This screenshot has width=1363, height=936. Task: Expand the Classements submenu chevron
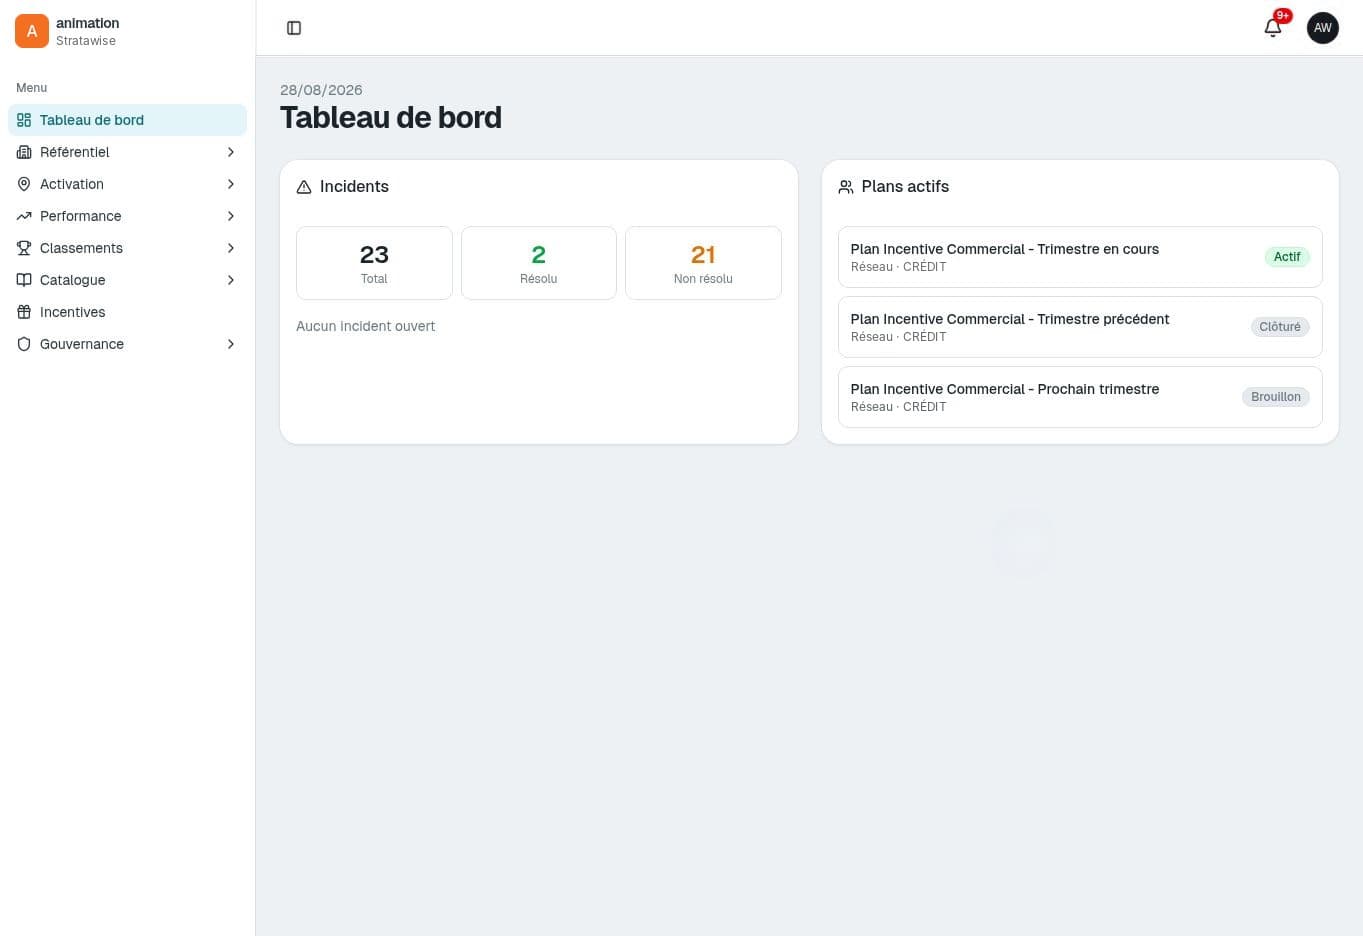pyautogui.click(x=231, y=248)
